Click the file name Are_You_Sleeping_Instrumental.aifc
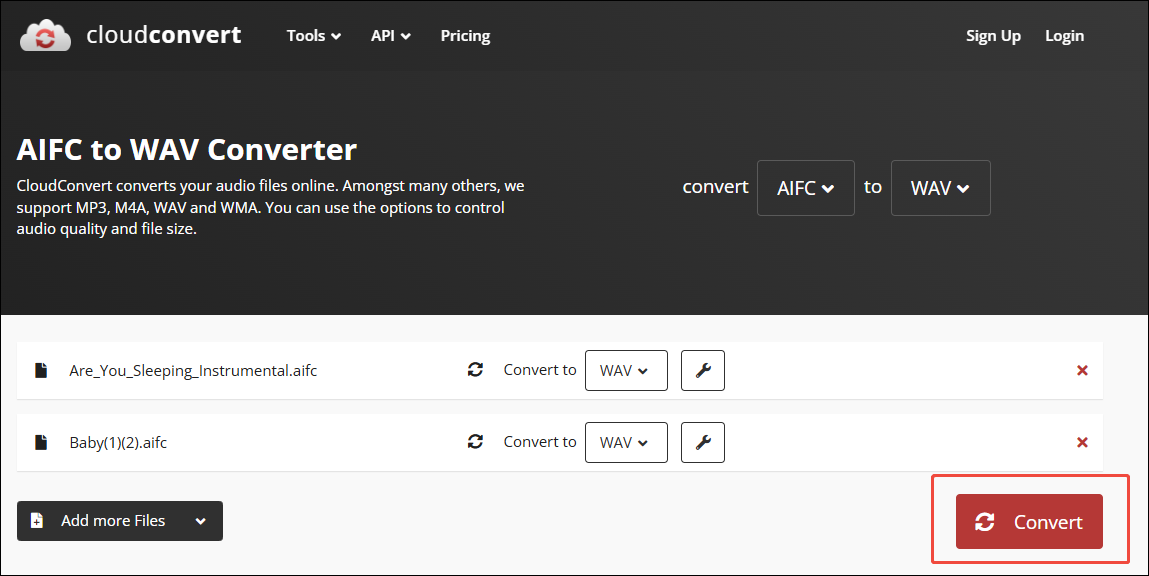This screenshot has height=576, width=1149. pyautogui.click(x=193, y=371)
